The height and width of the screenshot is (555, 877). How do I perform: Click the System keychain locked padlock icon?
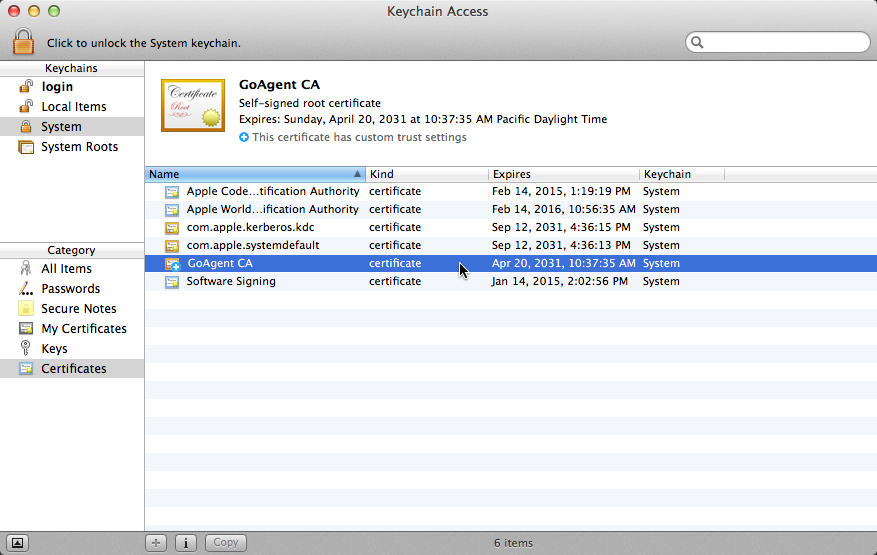point(26,126)
